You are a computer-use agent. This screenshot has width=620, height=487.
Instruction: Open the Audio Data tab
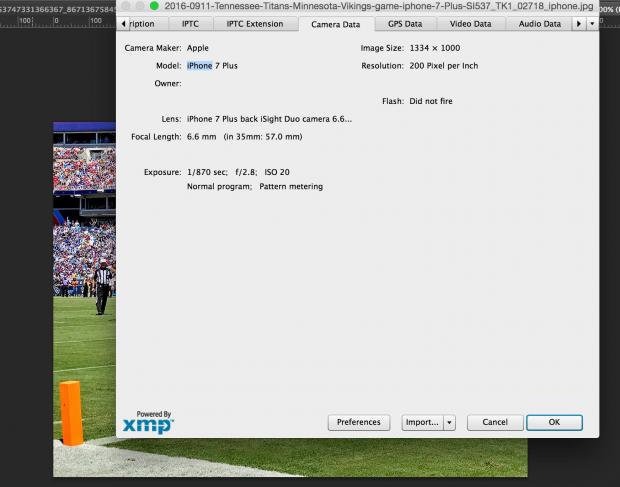[x=539, y=23]
